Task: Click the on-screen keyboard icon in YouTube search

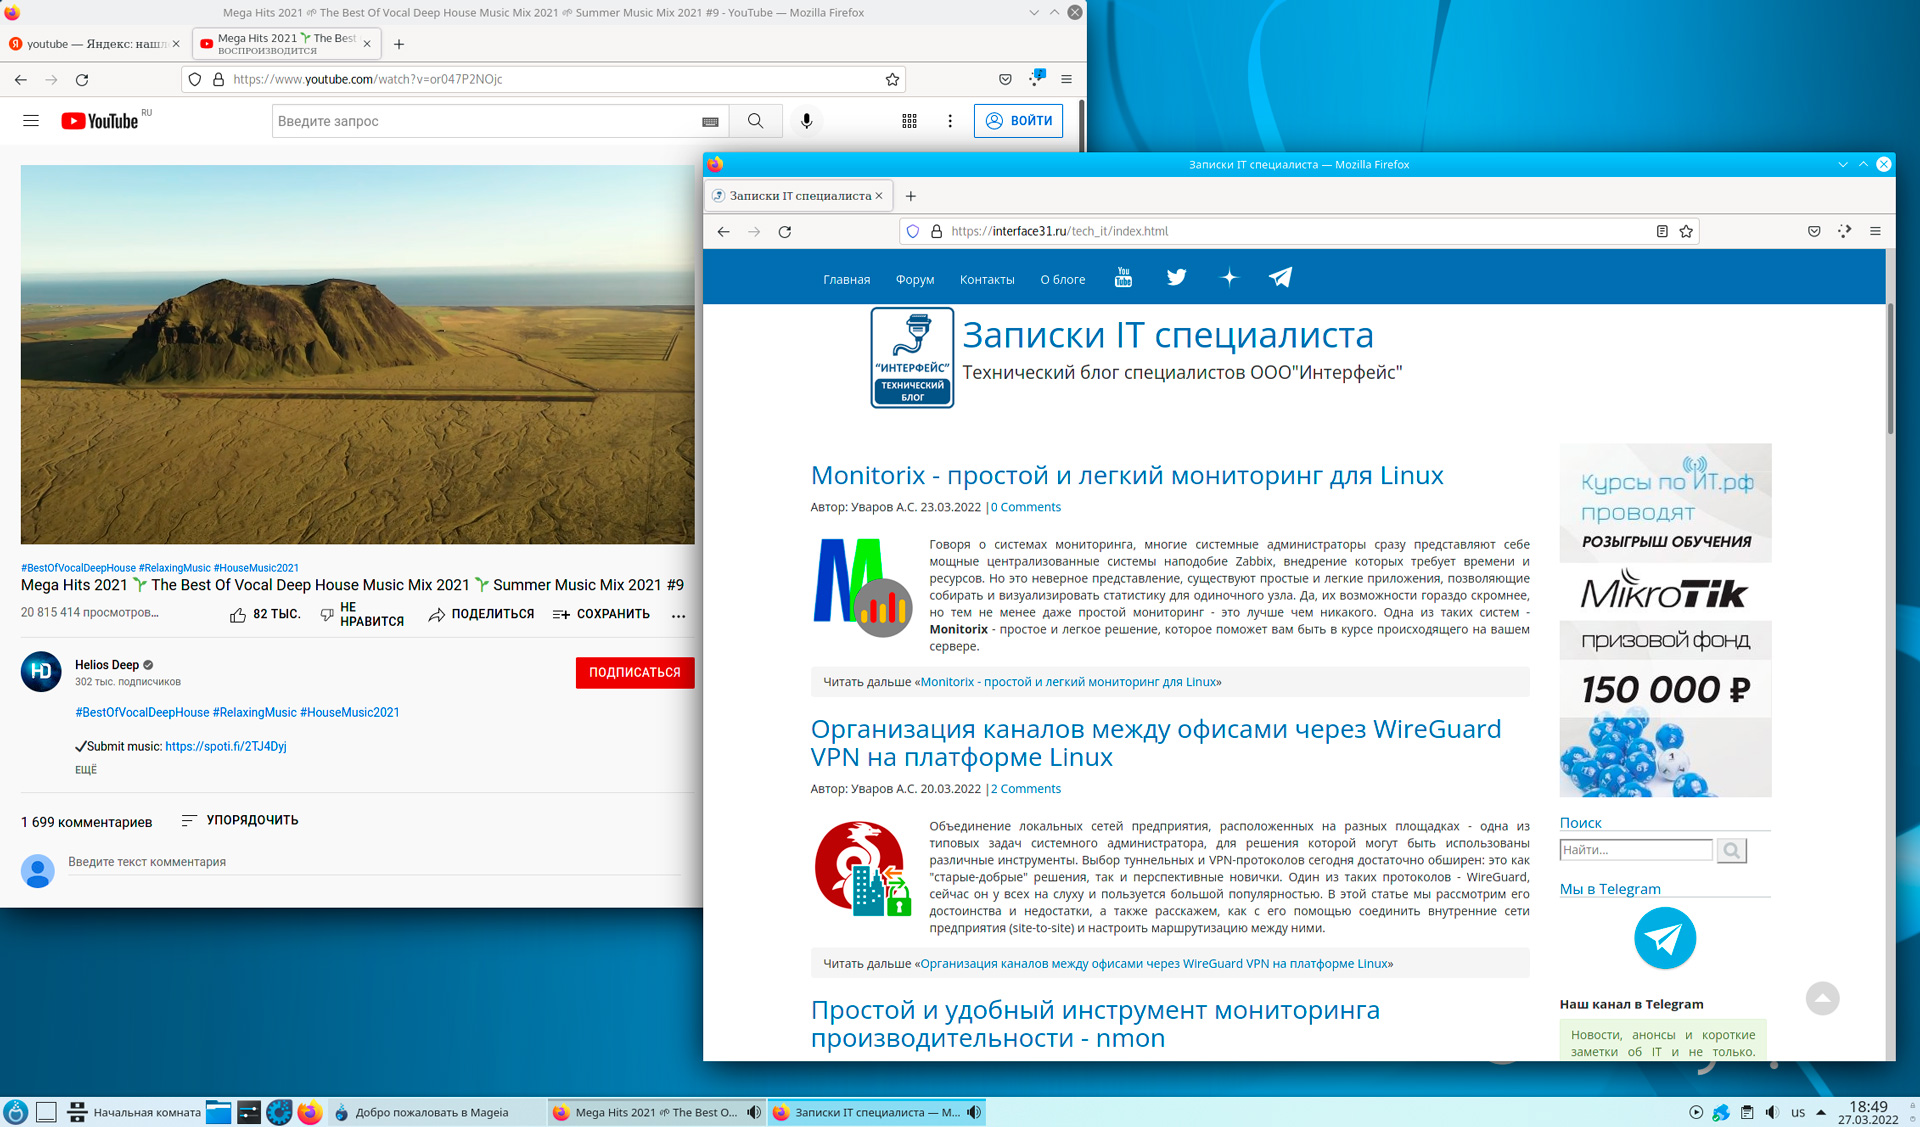Action: click(x=710, y=122)
